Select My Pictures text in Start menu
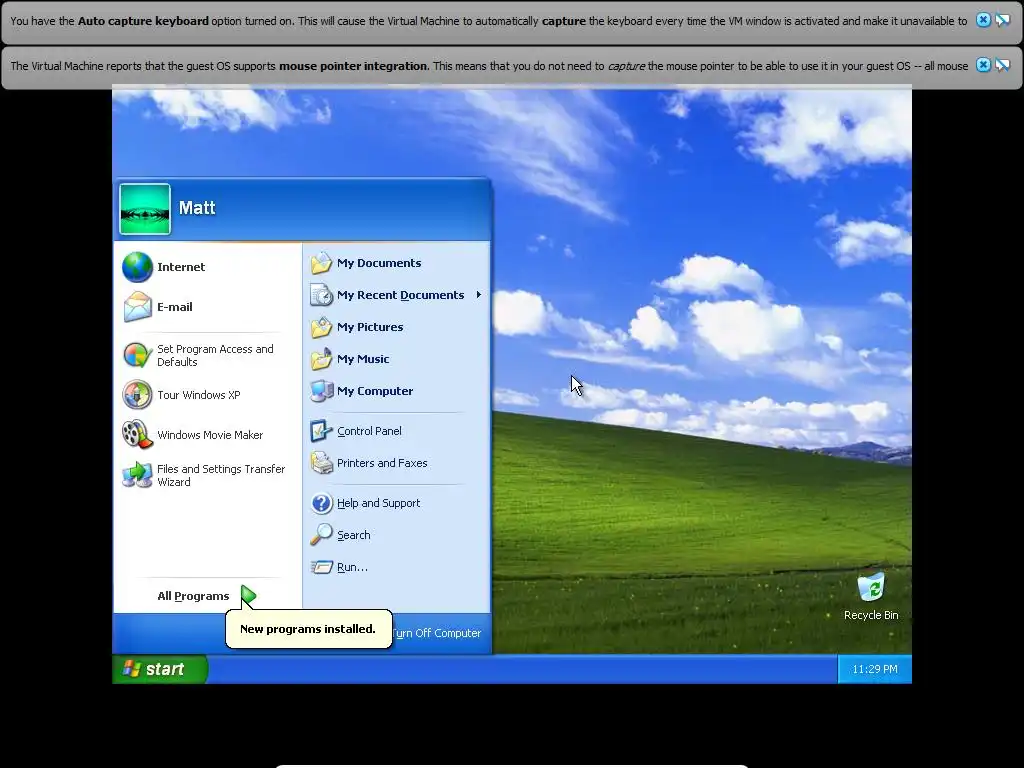 (370, 327)
